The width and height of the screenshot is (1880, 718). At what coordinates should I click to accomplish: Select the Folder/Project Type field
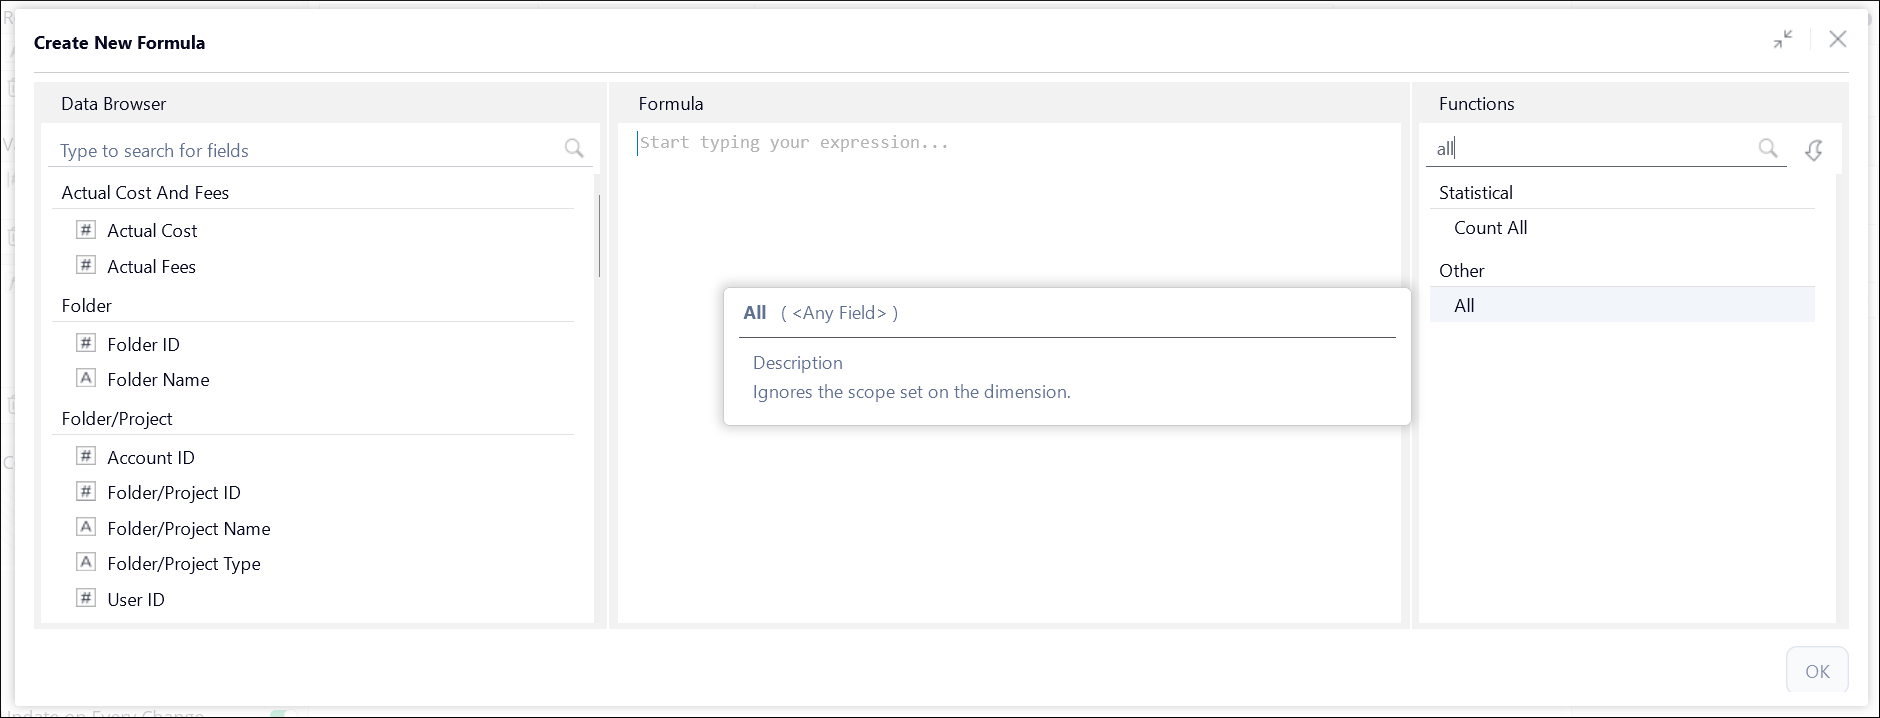coord(184,564)
